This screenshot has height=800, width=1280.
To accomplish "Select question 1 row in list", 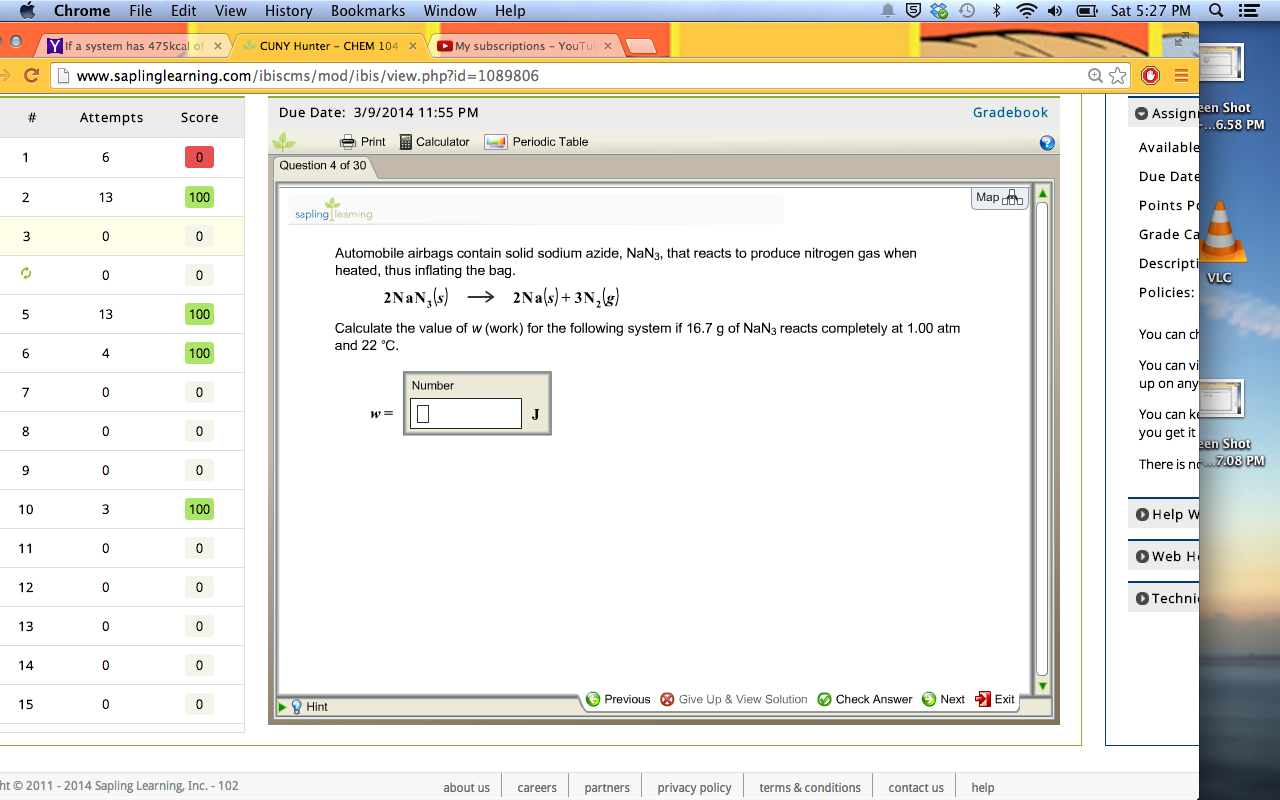I will point(122,157).
